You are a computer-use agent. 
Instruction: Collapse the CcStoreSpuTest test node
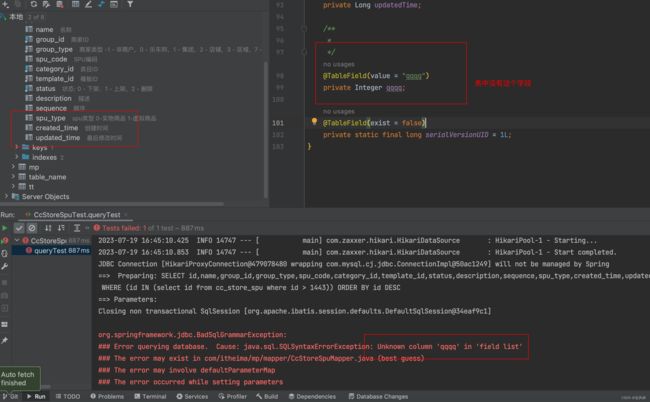coord(17,240)
